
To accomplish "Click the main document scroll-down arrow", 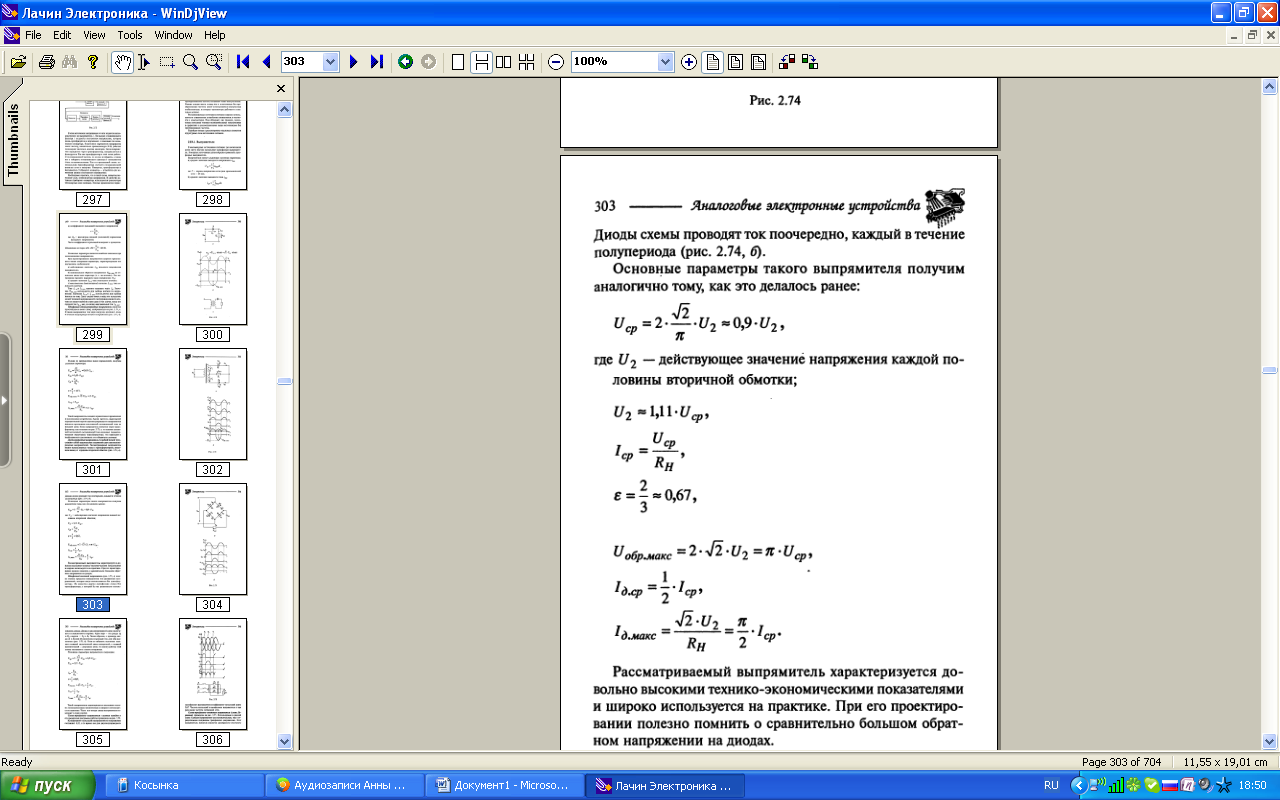I will [x=1270, y=741].
